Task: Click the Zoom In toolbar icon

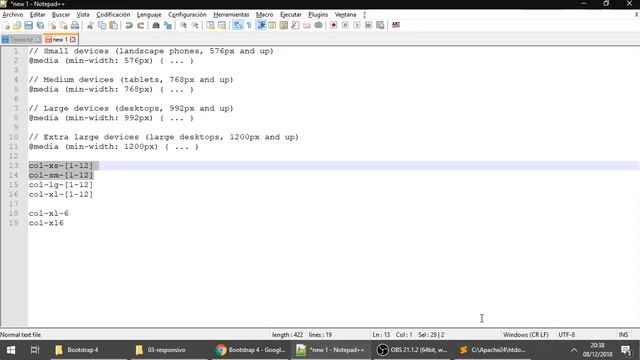Action: pos(184,25)
